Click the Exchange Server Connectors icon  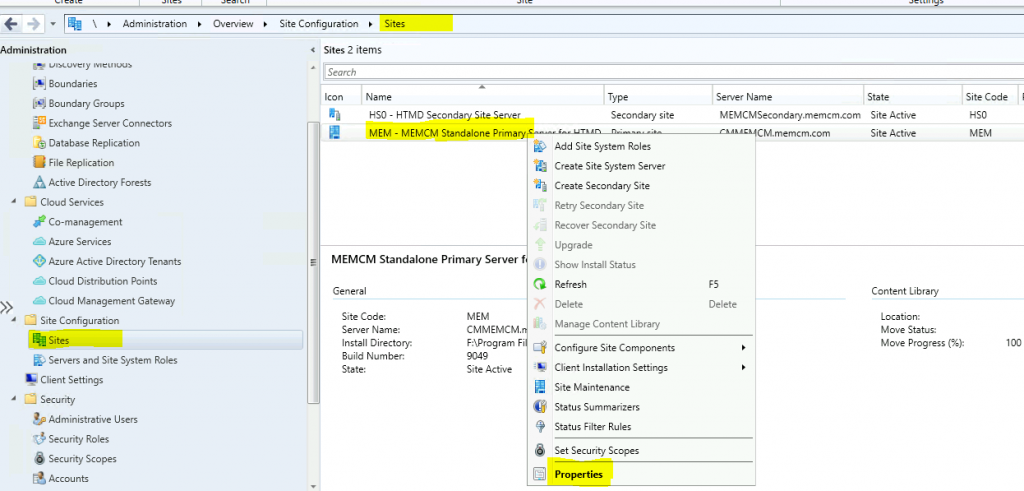(39, 123)
